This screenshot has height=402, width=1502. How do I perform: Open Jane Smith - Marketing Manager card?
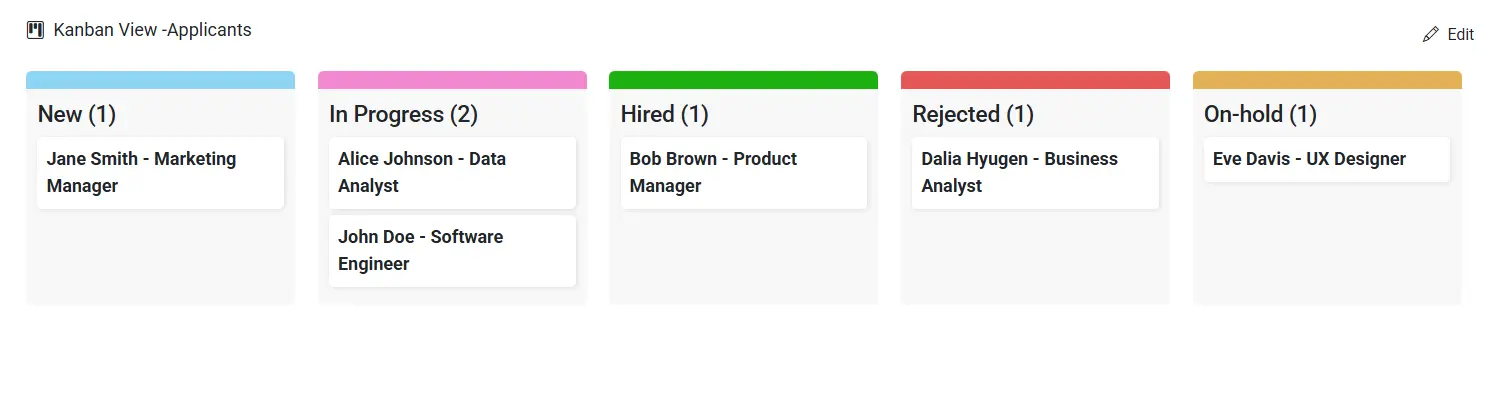[161, 173]
